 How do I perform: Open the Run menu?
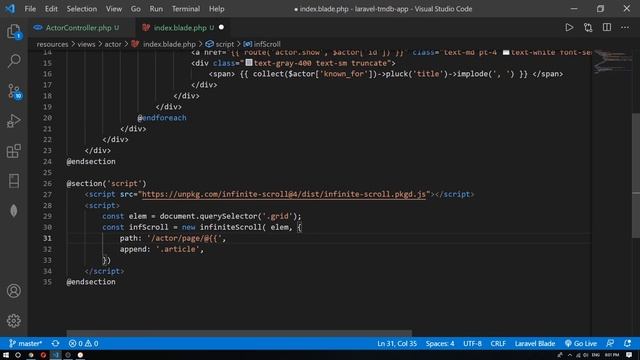156,9
